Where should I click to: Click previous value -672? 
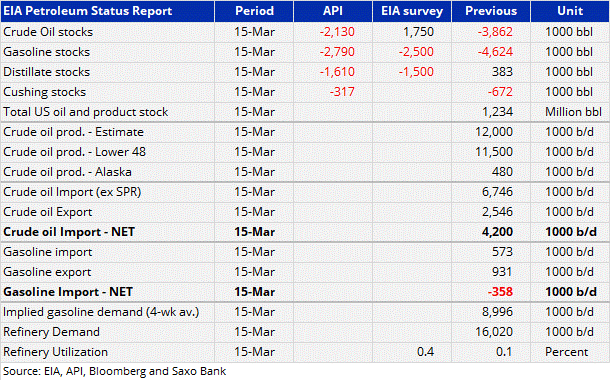tap(500, 92)
